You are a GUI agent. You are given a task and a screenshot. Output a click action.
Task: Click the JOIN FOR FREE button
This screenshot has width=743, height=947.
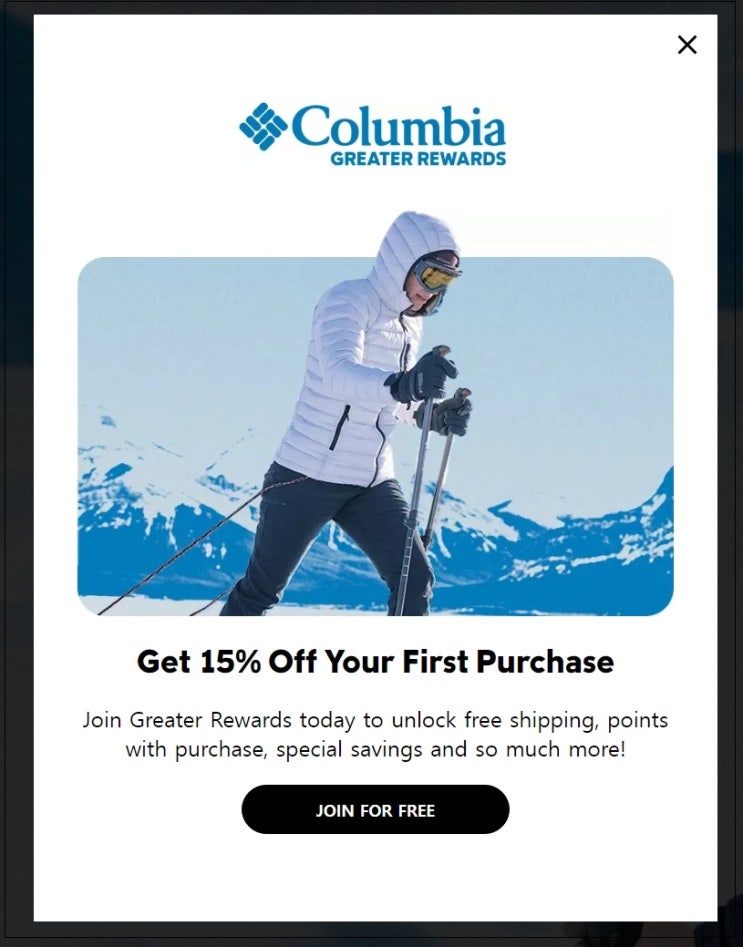pyautogui.click(x=375, y=809)
